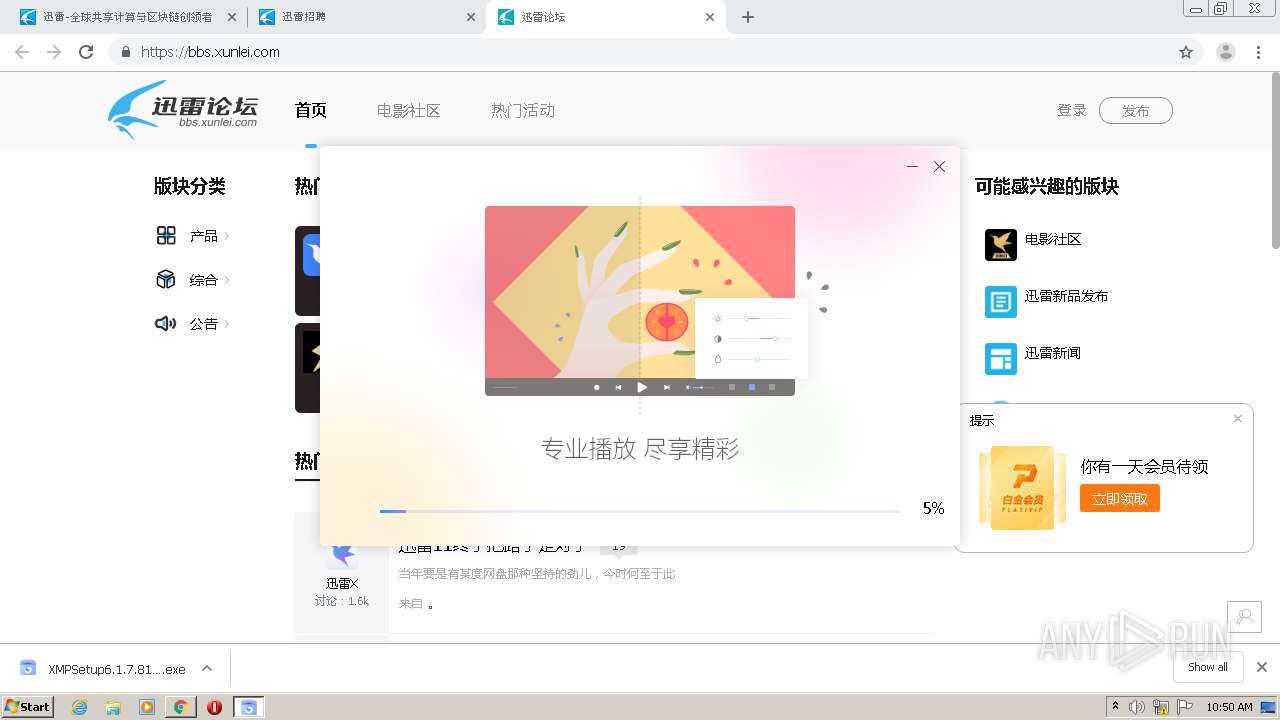This screenshot has height=720, width=1280.
Task: Click the installer progress bar
Action: (640, 511)
